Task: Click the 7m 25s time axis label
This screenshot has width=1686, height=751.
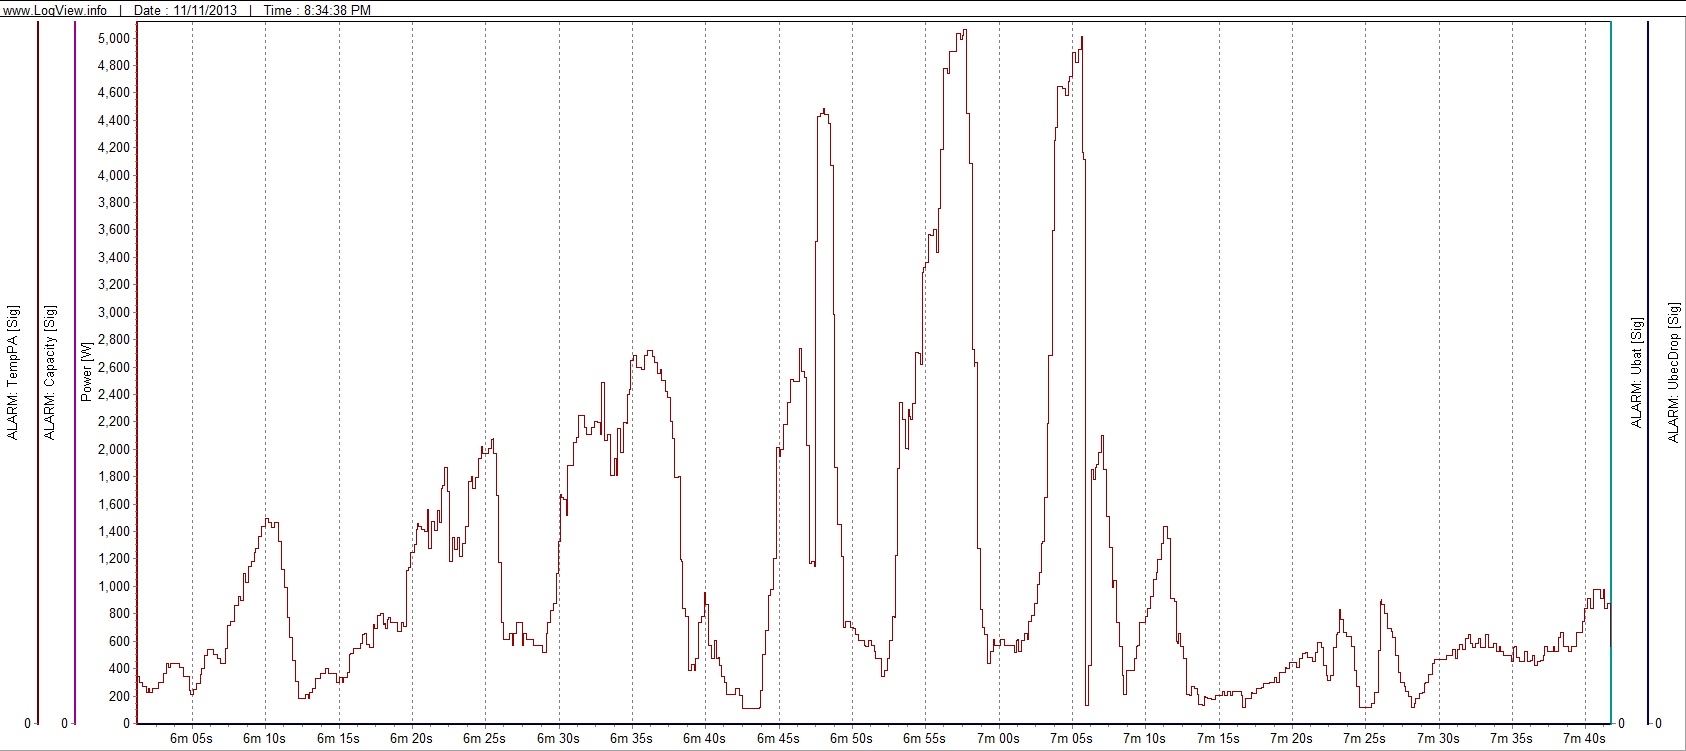Action: click(1365, 739)
